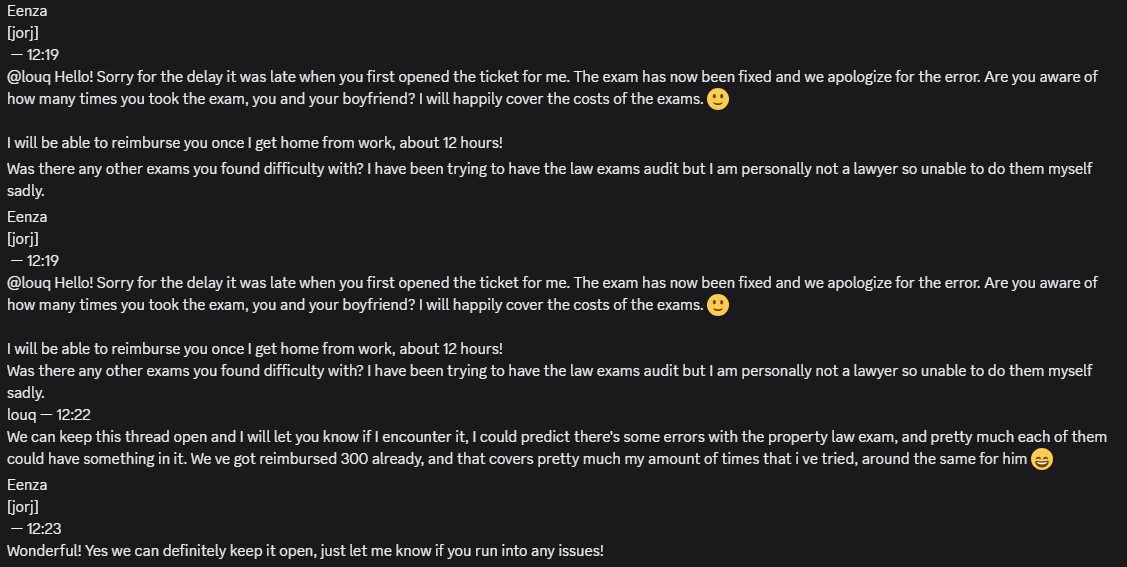Viewport: 1127px width, 567px height.
Task: Click the [jorj] tag above the 12:23 timestamp
Action: click(23, 507)
